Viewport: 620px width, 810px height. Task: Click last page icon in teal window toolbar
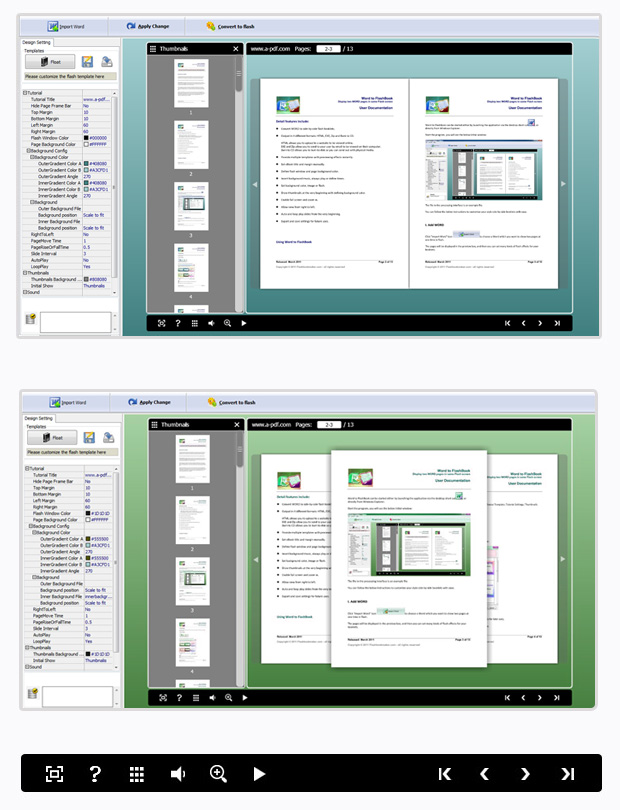click(557, 323)
